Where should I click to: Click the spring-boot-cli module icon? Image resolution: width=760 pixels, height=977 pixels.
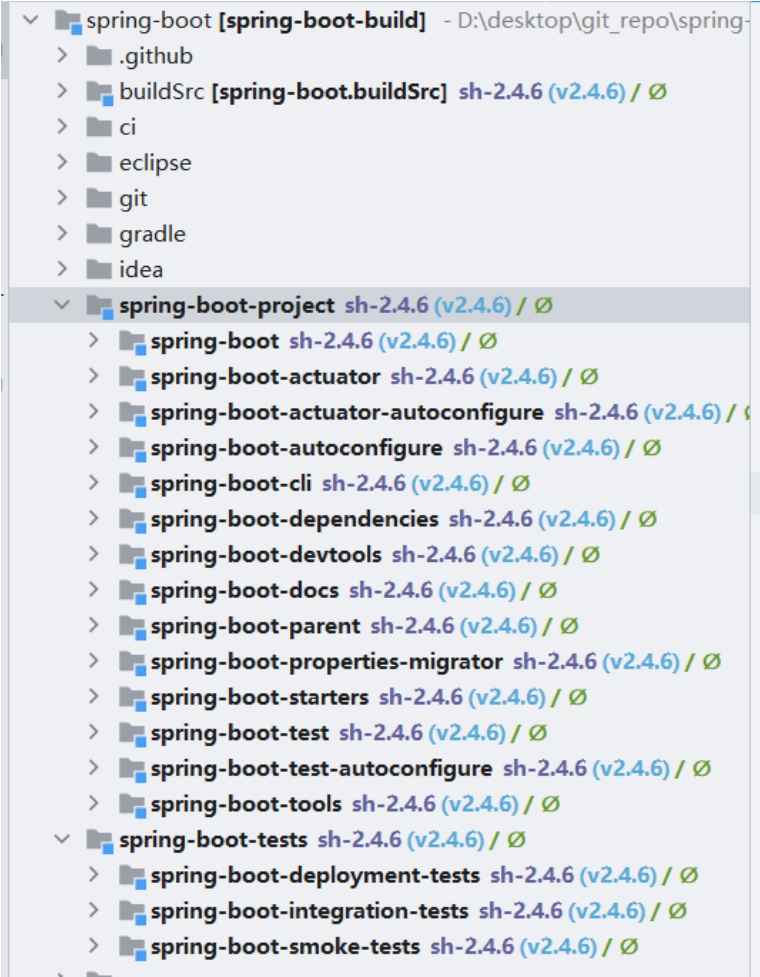[132, 484]
